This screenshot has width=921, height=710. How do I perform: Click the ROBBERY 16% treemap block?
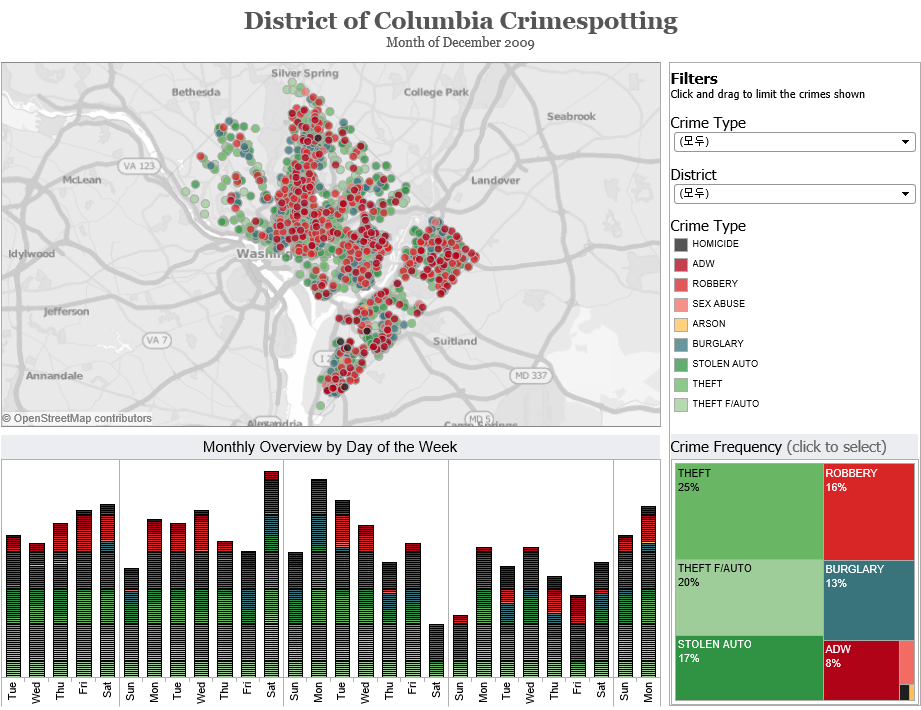pos(868,511)
